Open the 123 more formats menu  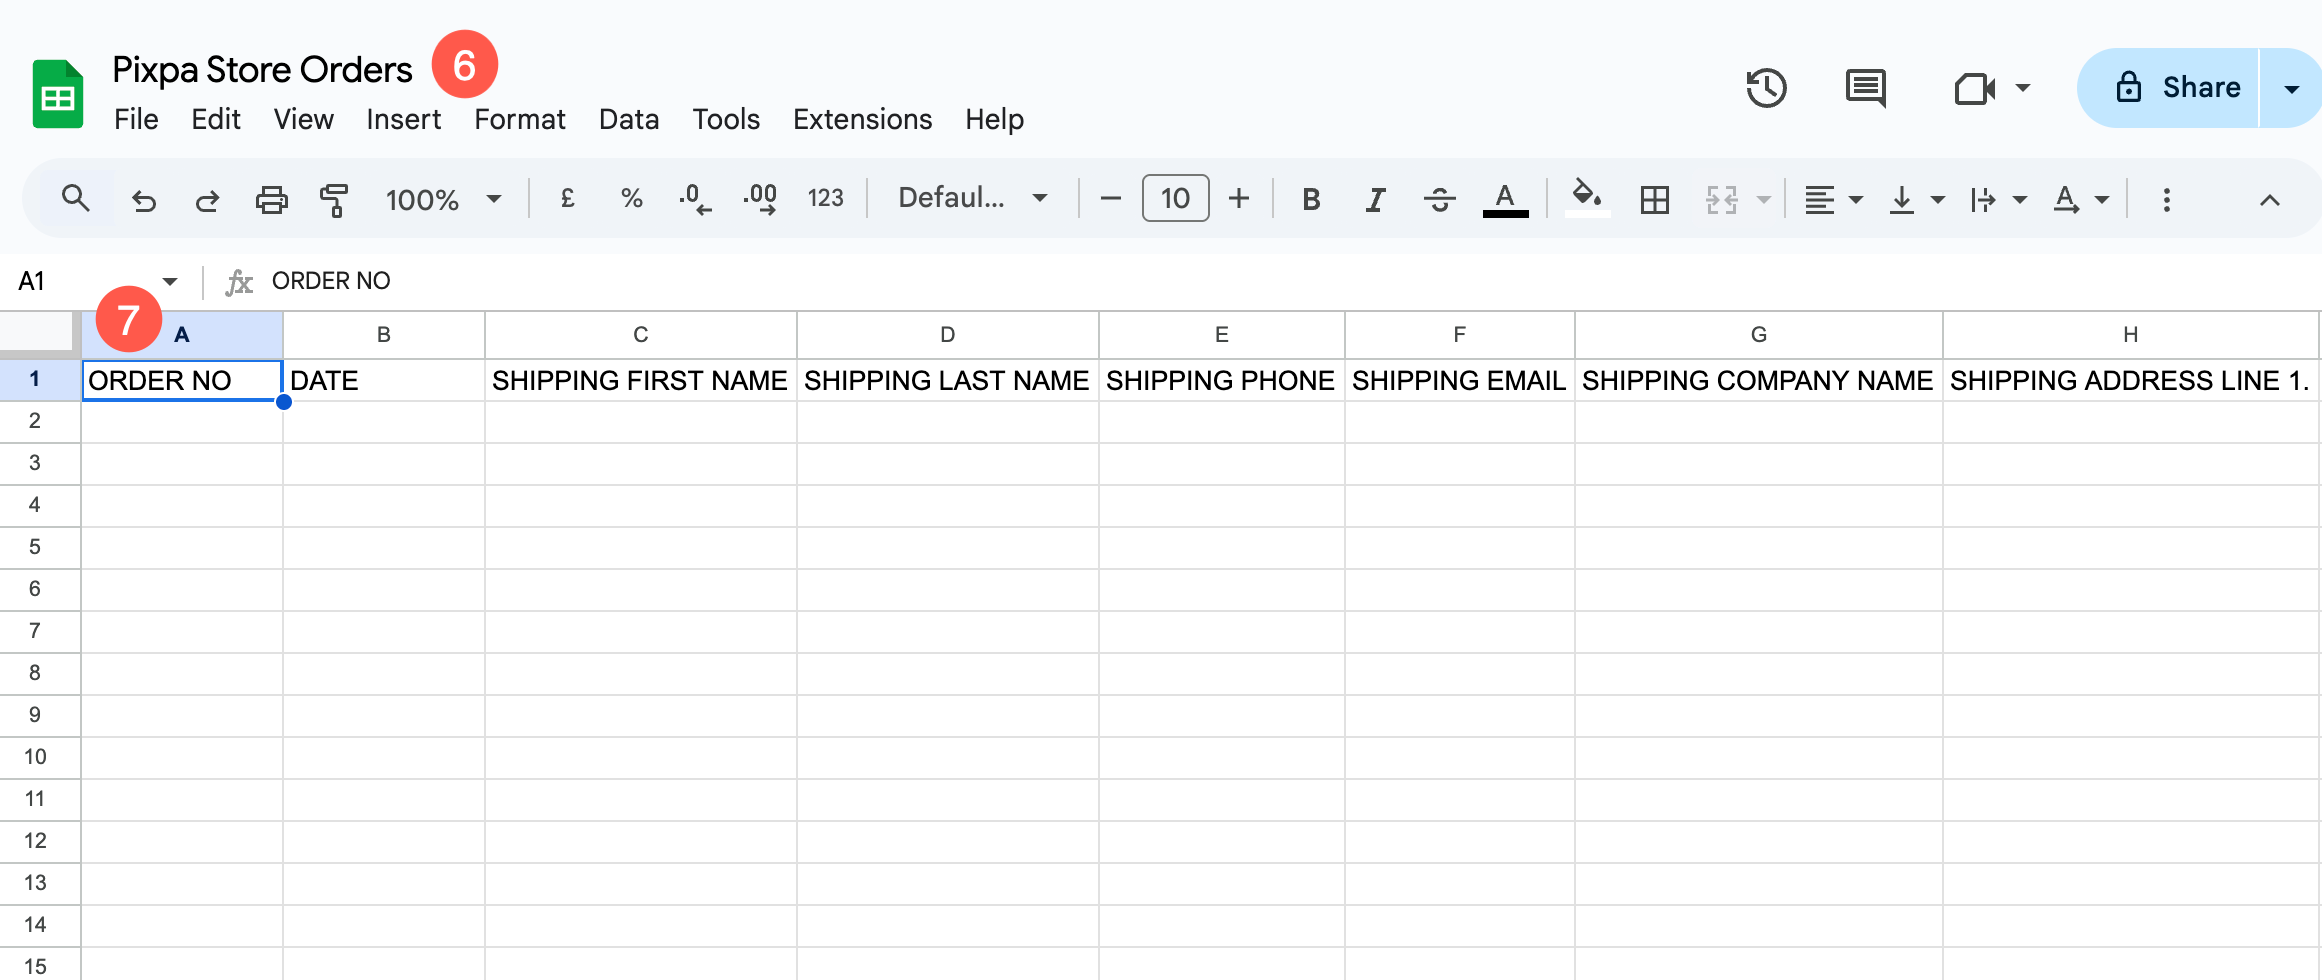click(x=826, y=199)
